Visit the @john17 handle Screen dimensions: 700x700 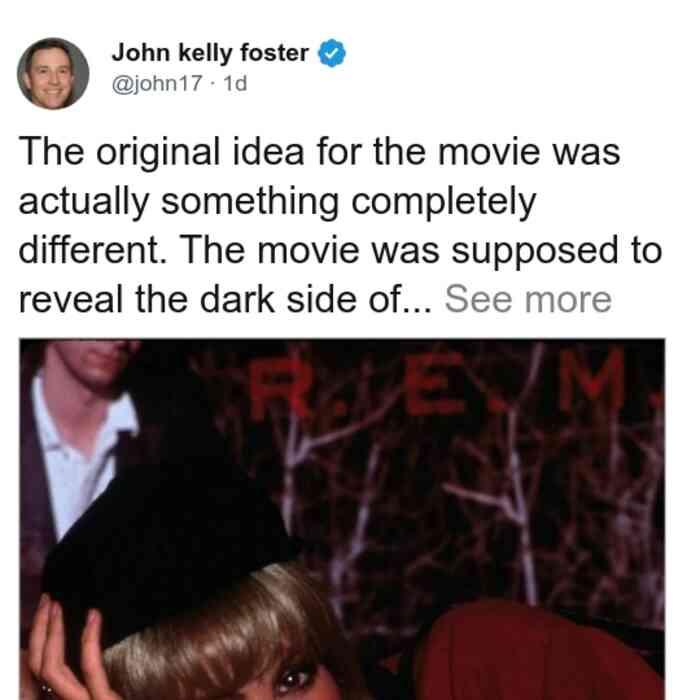tap(157, 83)
